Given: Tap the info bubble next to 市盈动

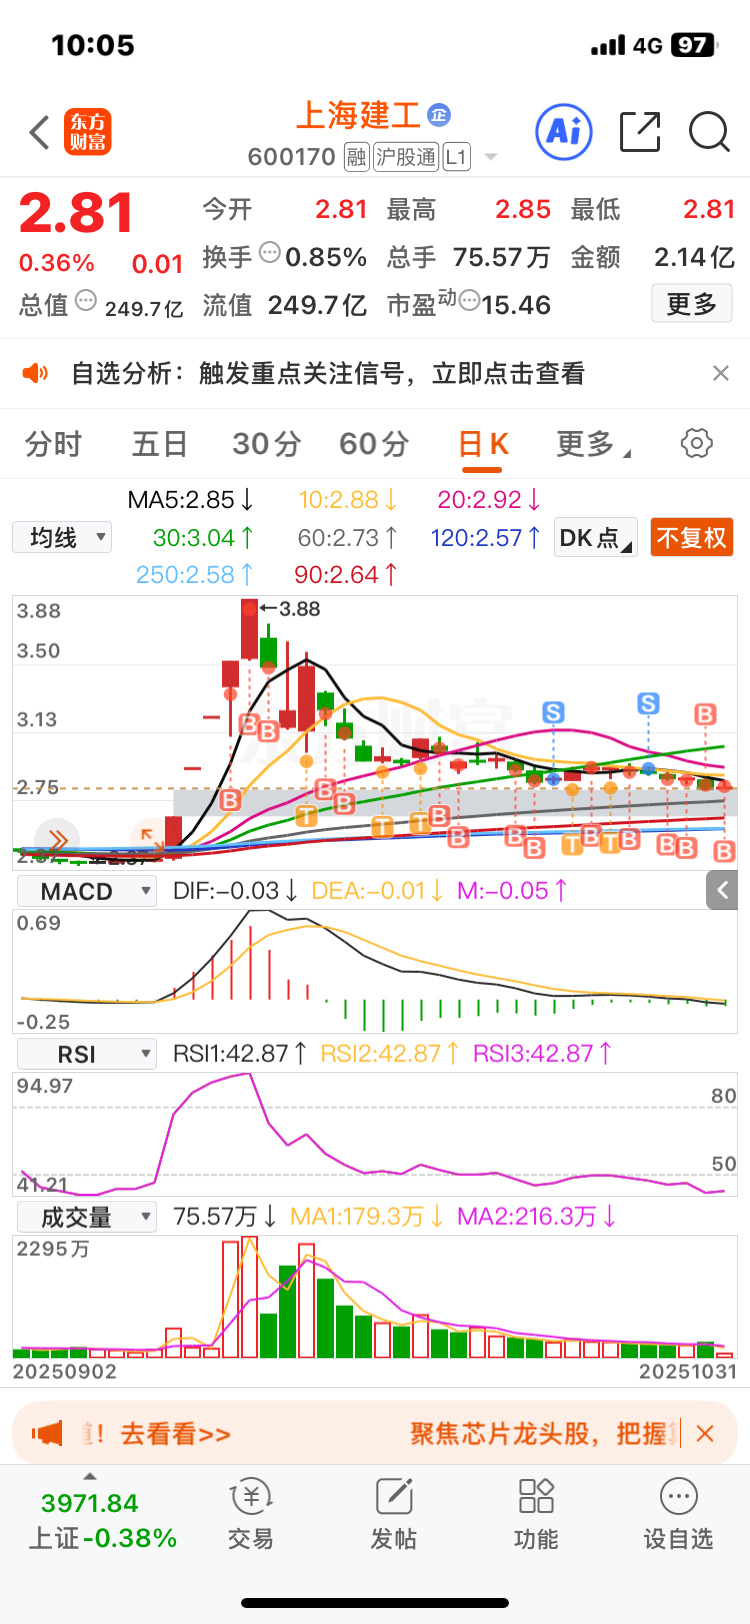Looking at the screenshot, I should point(468,300).
